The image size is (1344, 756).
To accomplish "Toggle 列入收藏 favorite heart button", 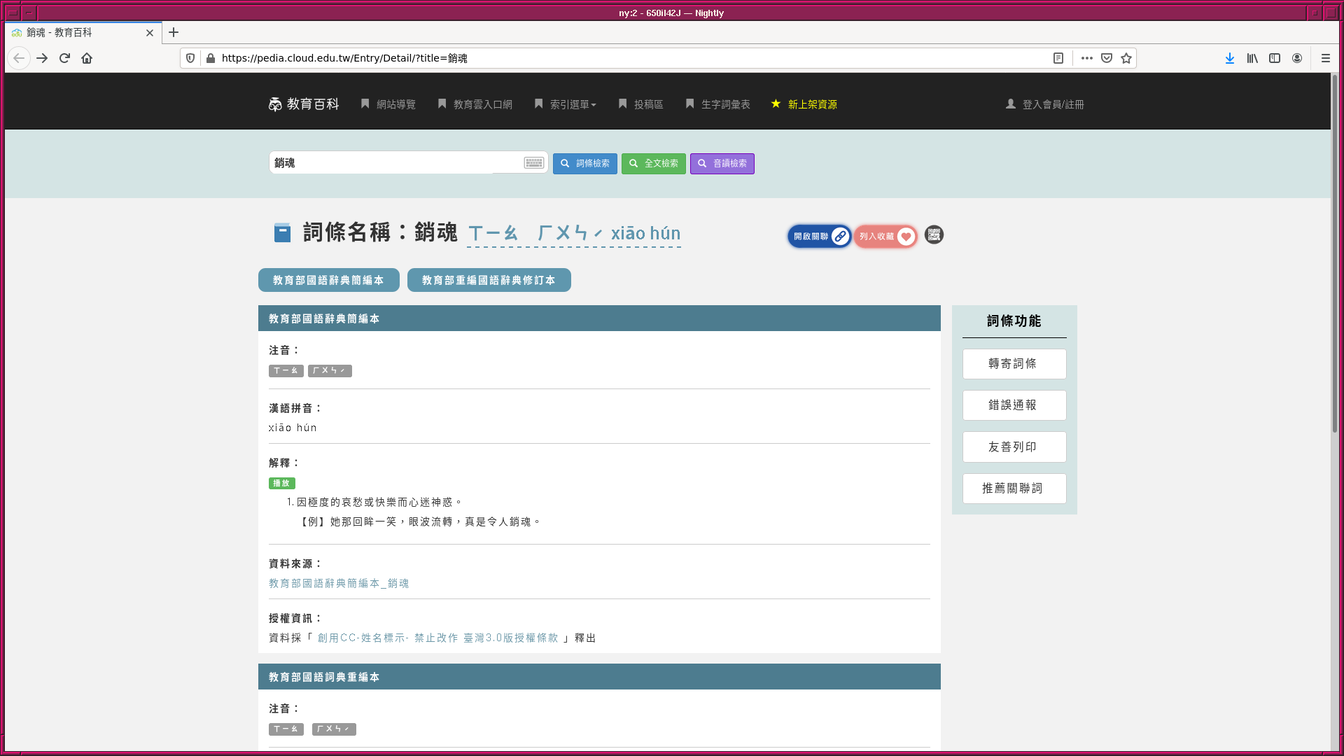I will pyautogui.click(x=886, y=236).
